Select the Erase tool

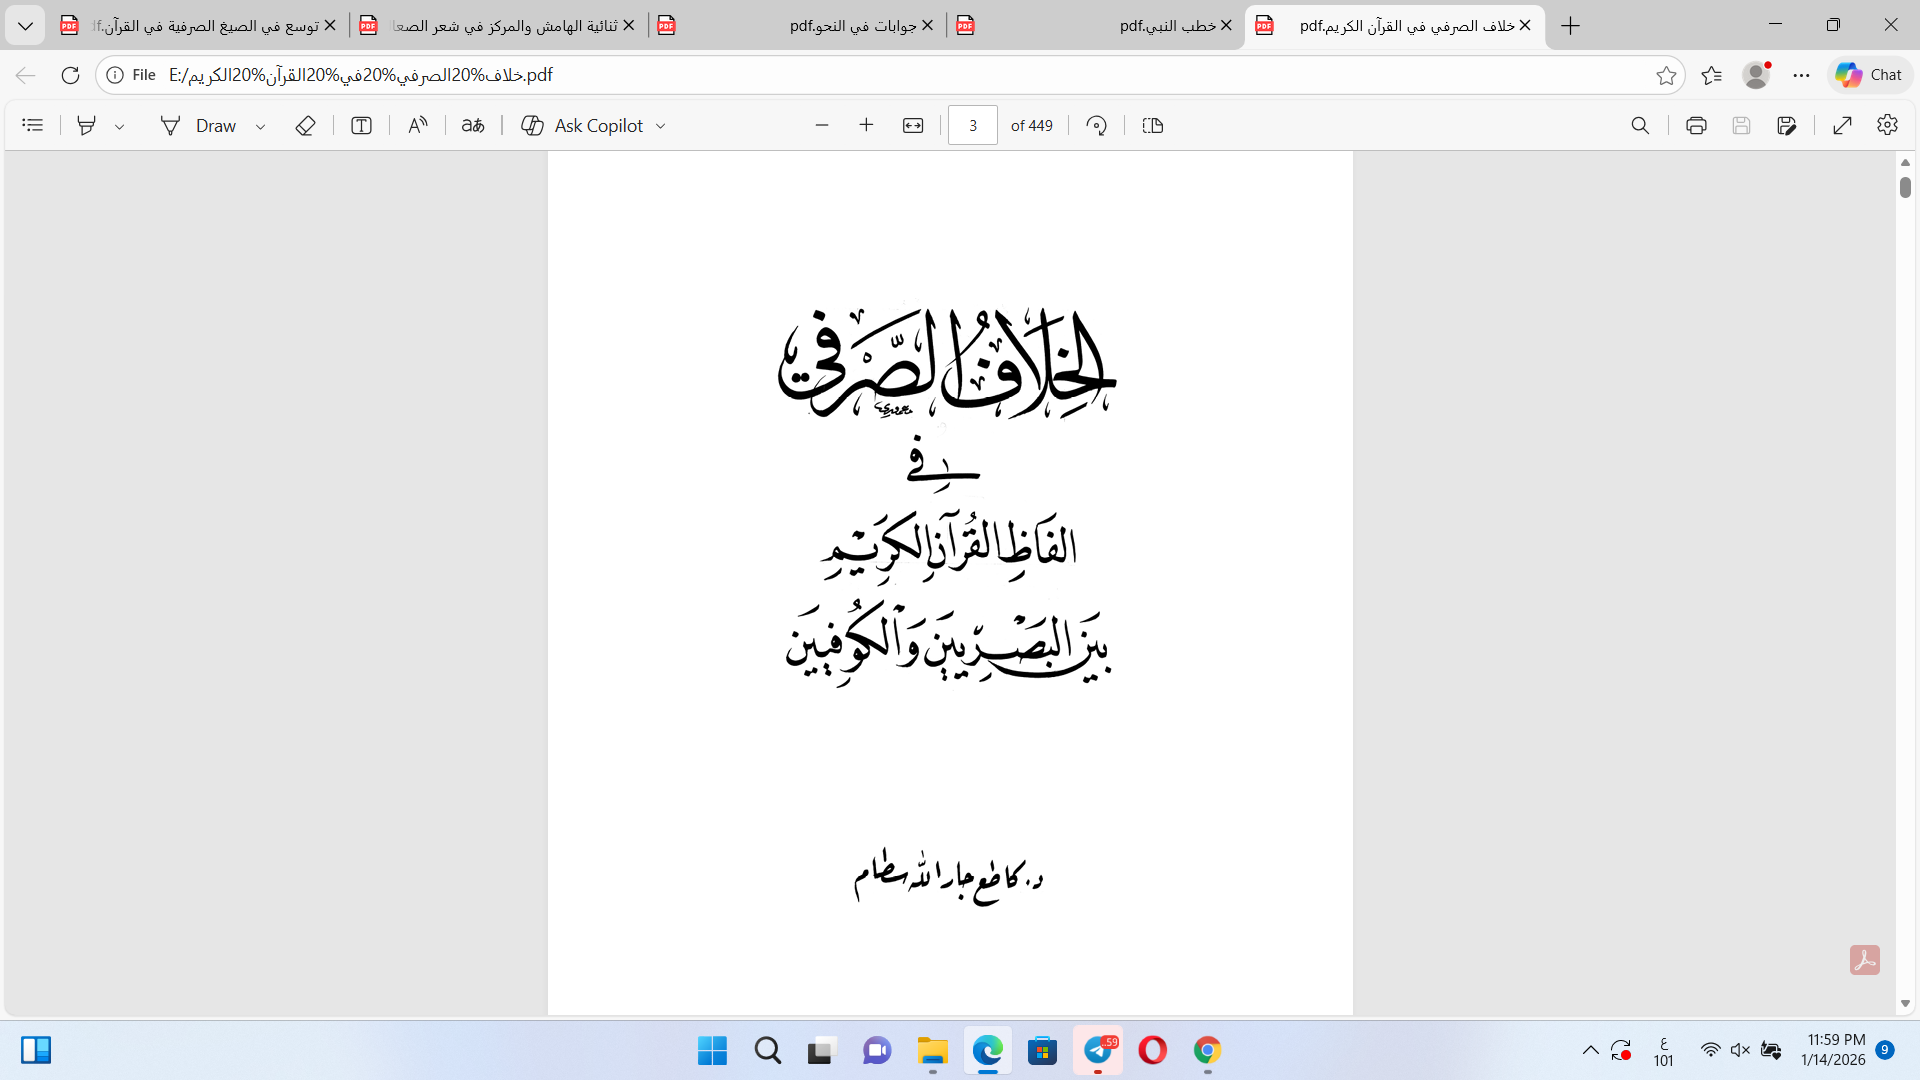305,125
